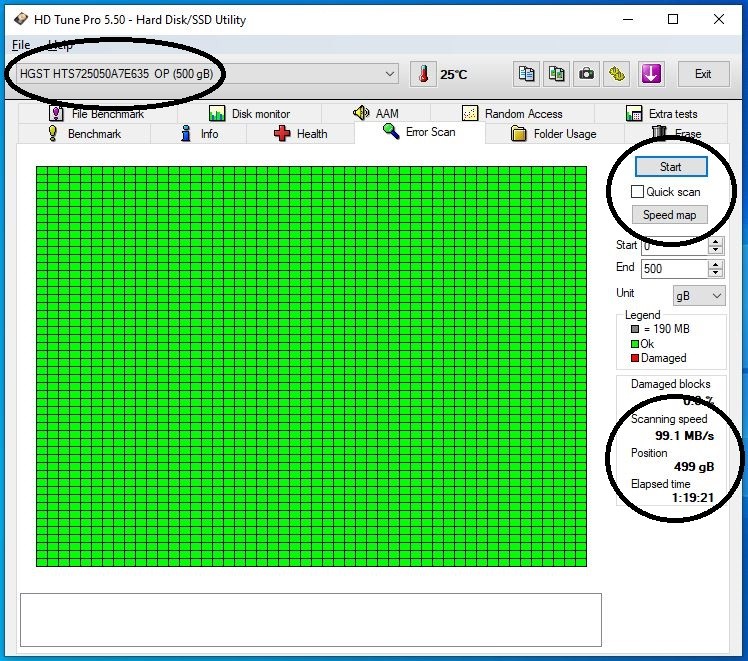
Task: Minimize the HD Tune Pro window
Action: tap(628, 20)
